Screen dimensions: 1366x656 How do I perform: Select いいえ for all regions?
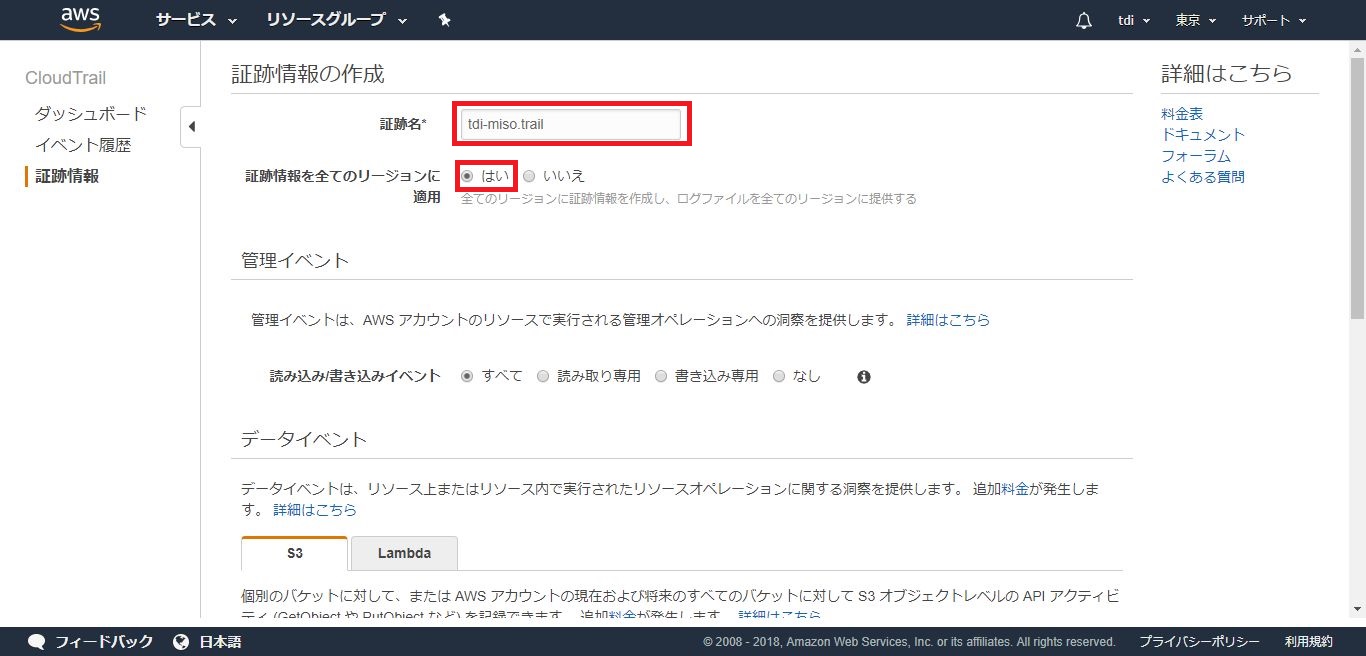pyautogui.click(x=529, y=176)
